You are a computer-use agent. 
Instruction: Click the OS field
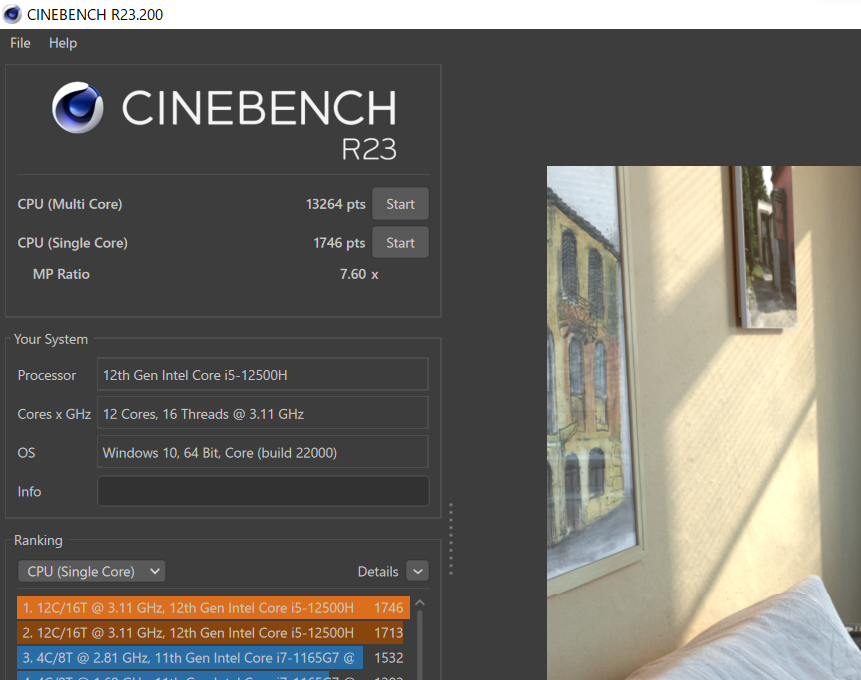262,452
